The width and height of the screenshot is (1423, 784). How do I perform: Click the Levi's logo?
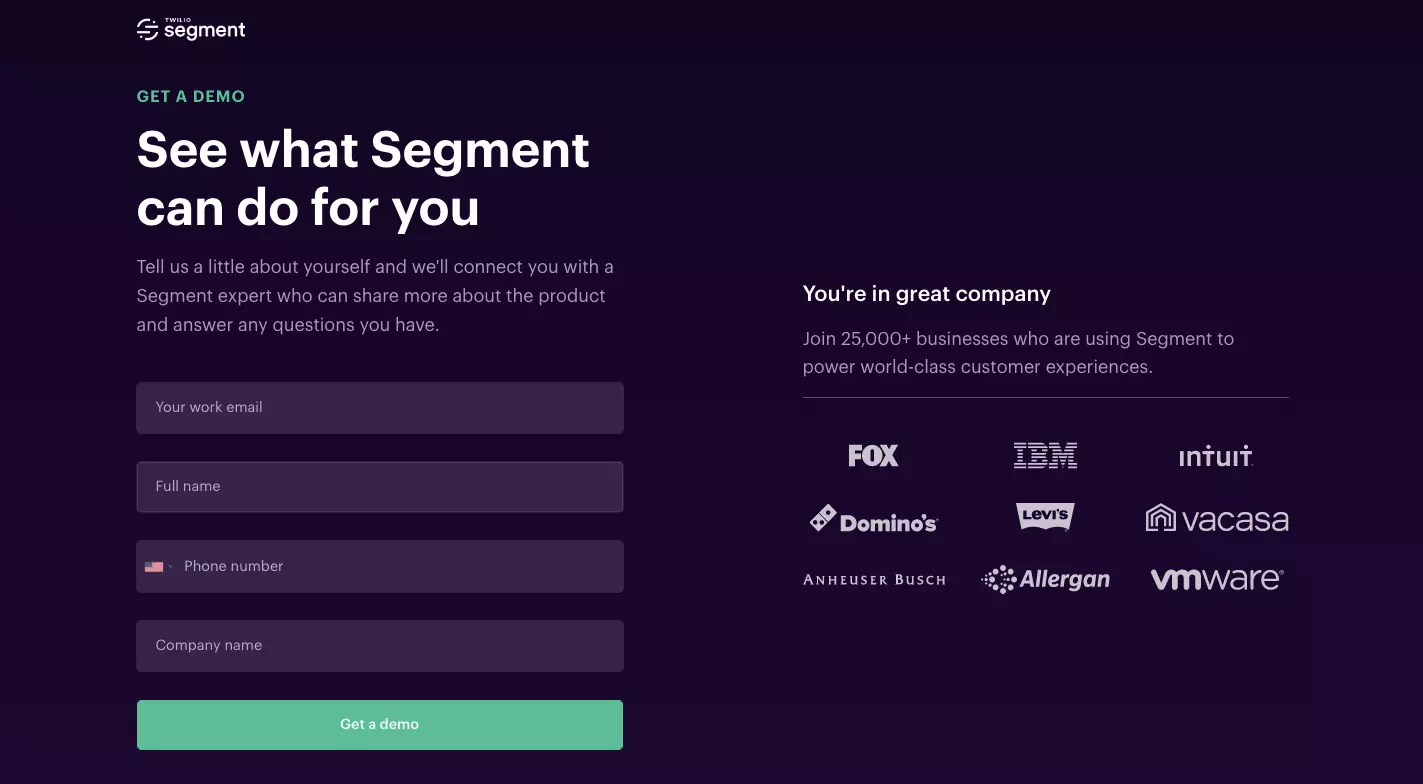(1045, 516)
